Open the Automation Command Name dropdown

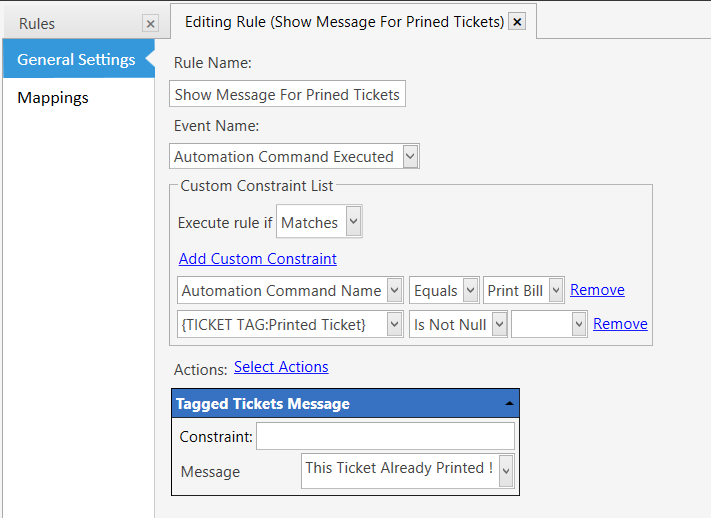pyautogui.click(x=394, y=291)
